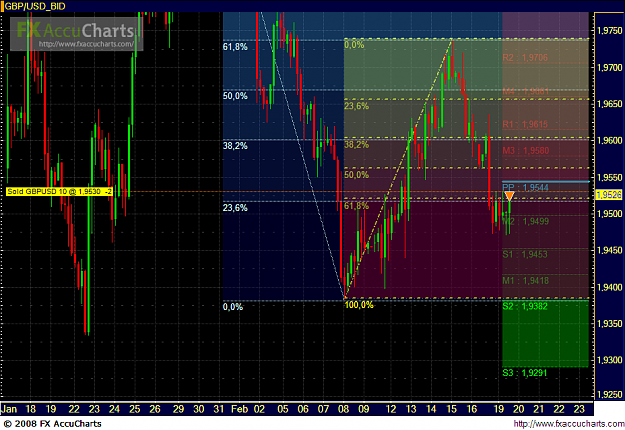
Task: Click the 1,9750 price axis label
Action: tap(610, 31)
